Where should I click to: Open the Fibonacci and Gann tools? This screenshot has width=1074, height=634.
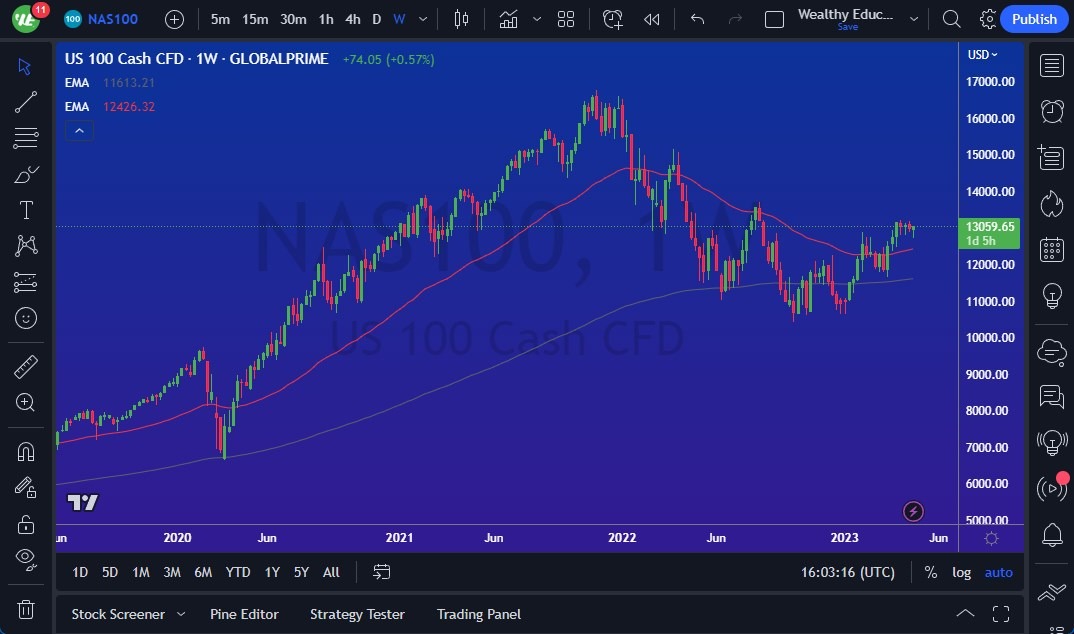click(x=25, y=138)
